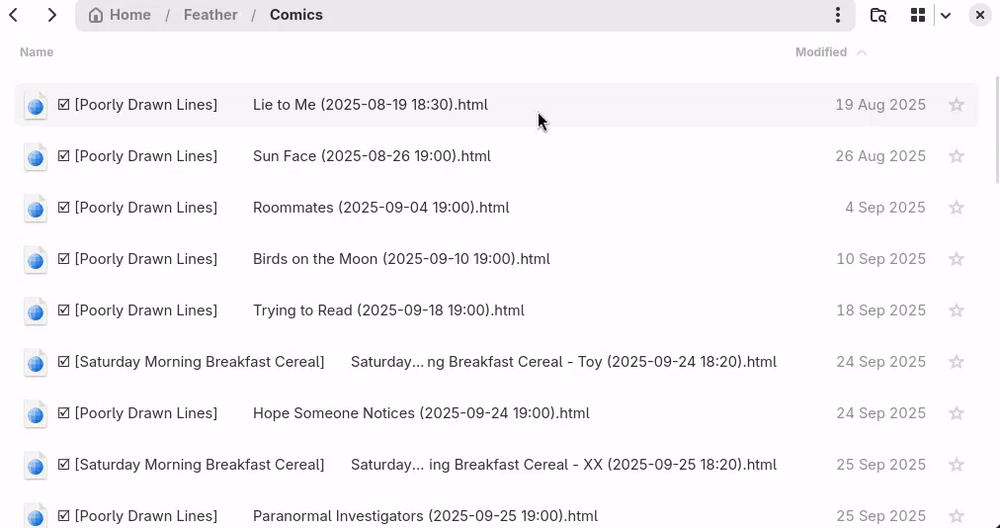
Task: Open the view options dropdown arrow
Action: click(945, 15)
